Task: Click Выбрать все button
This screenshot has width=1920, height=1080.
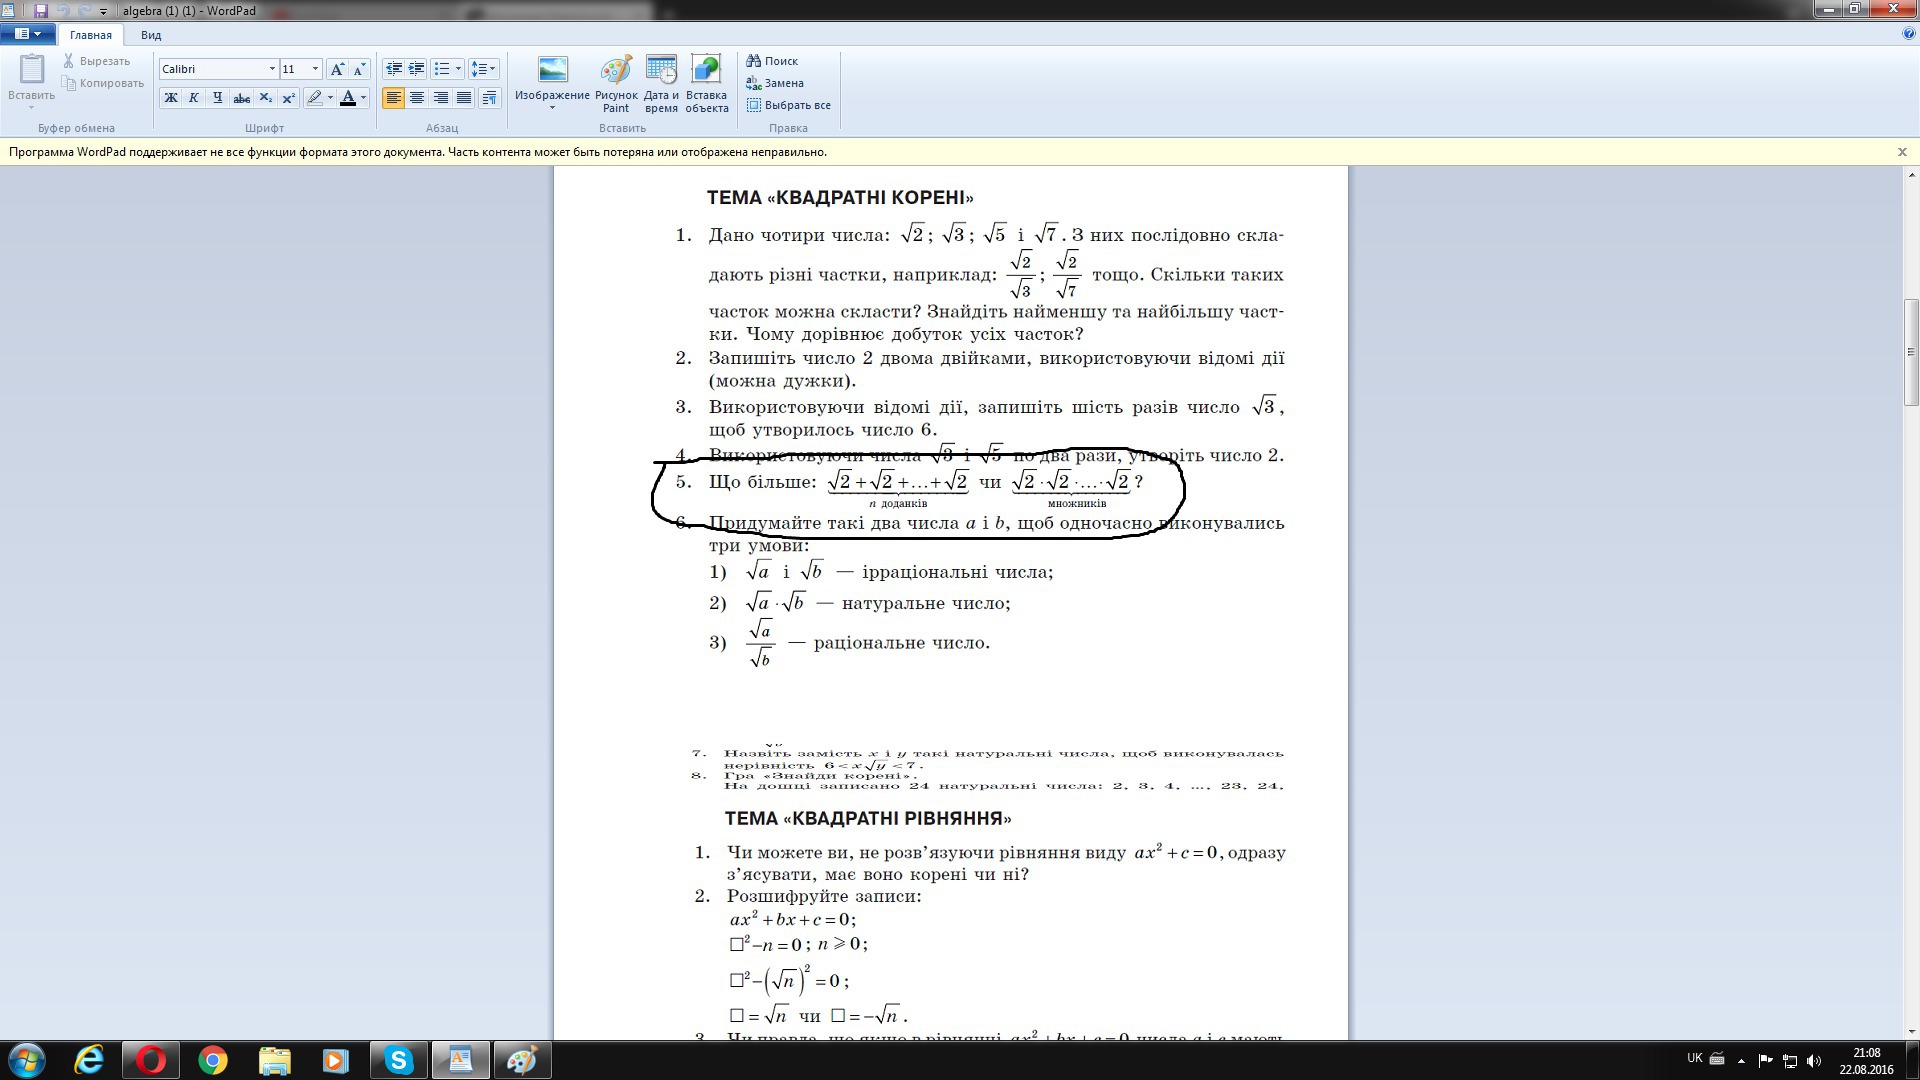Action: pyautogui.click(x=788, y=105)
